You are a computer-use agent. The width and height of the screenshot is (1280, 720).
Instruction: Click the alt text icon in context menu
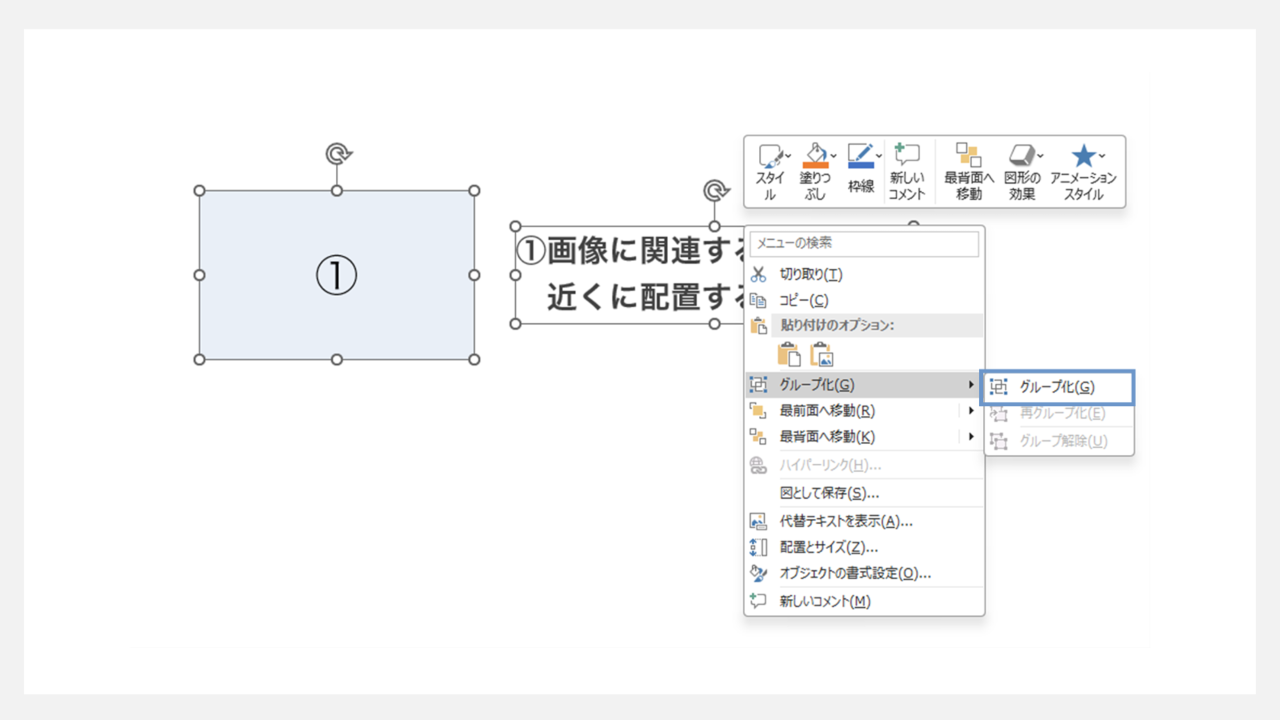point(758,521)
